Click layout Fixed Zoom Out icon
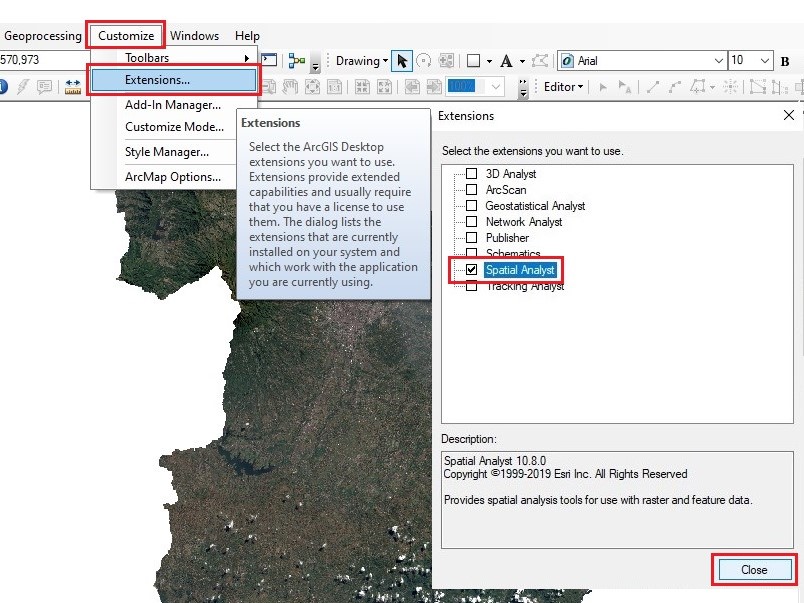804x603 pixels. [385, 87]
